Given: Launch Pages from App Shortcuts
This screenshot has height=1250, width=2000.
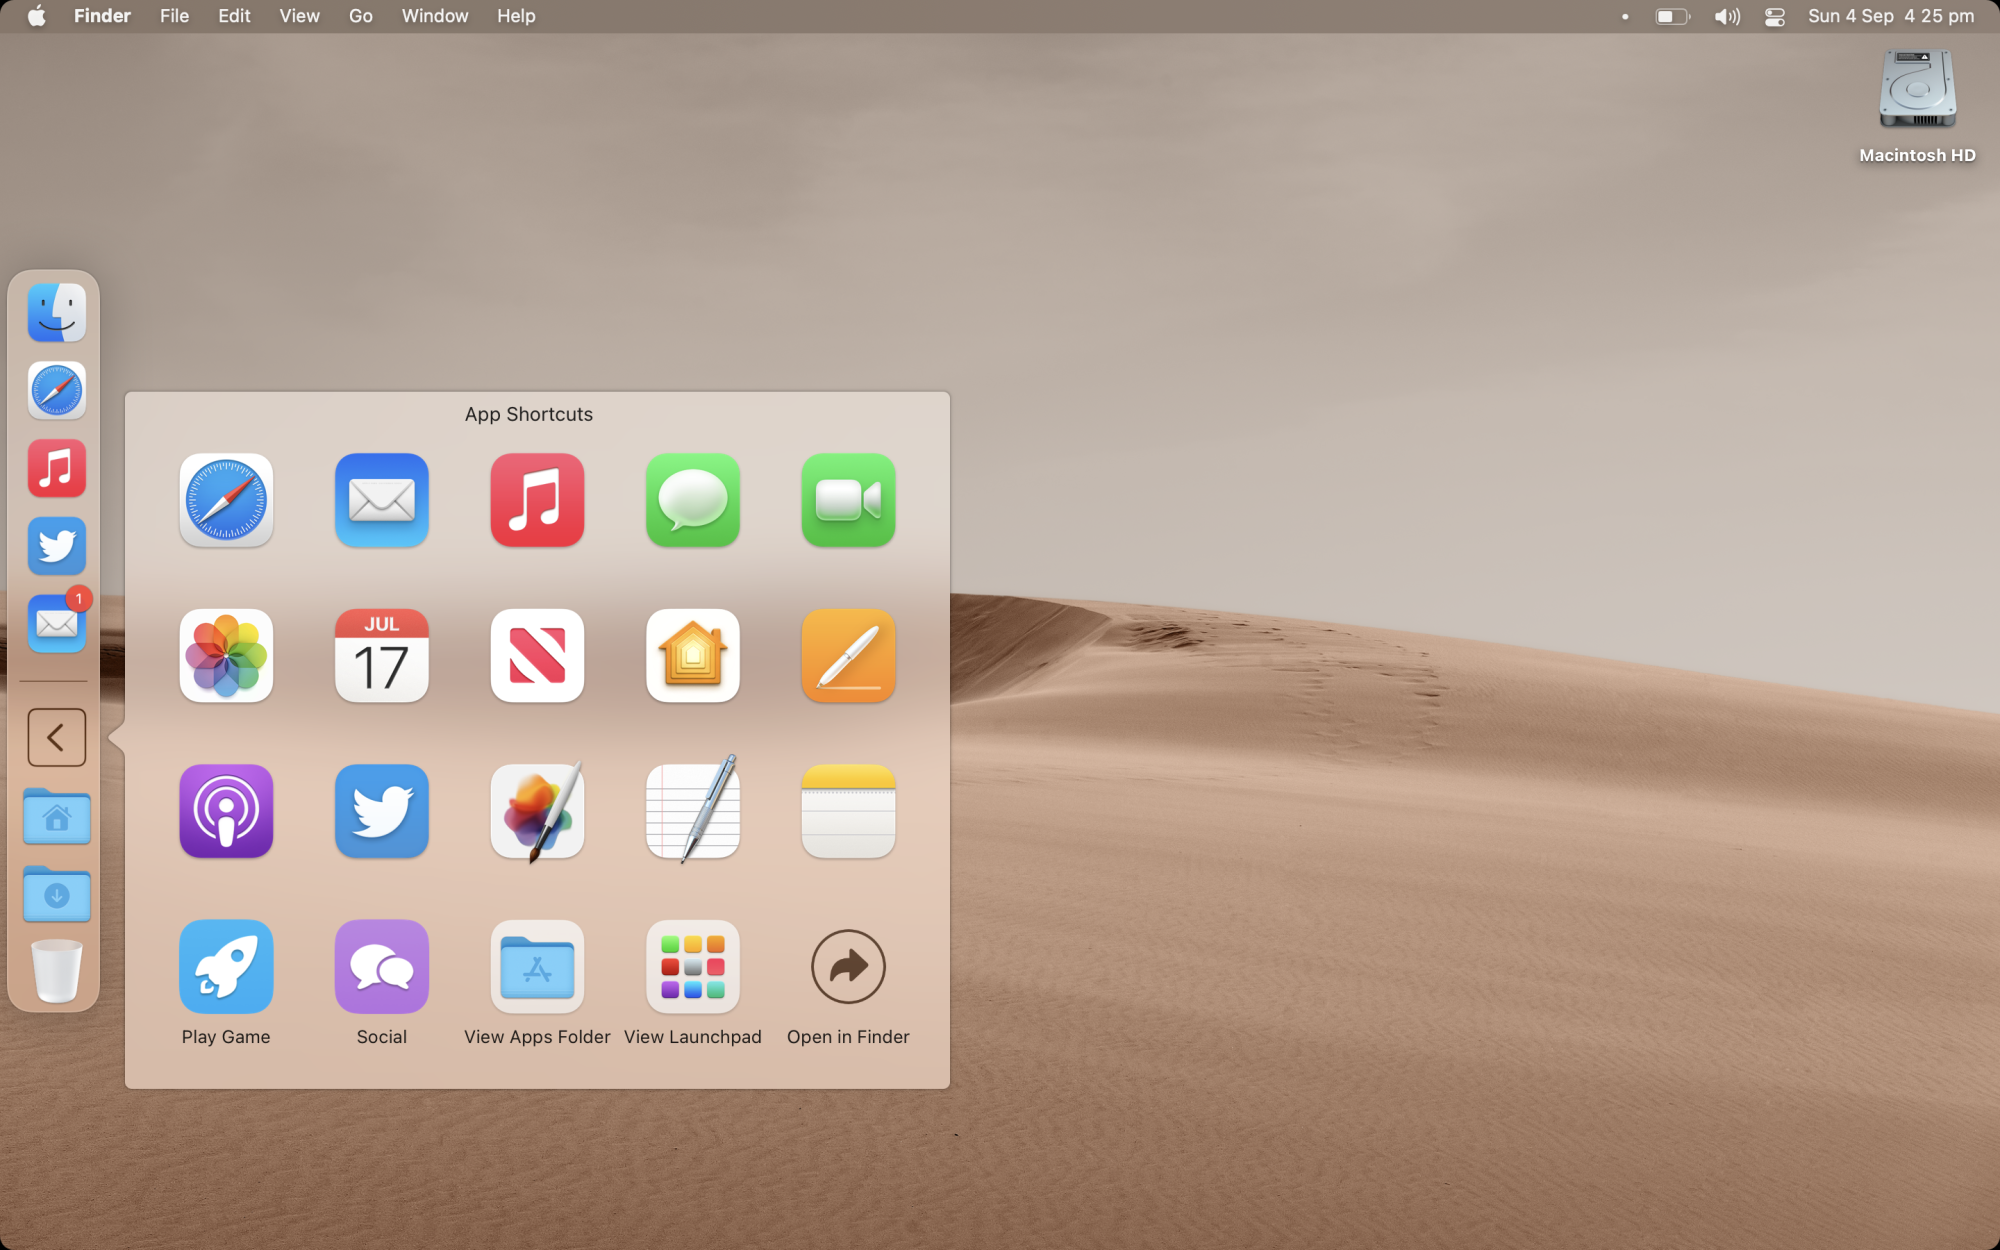Looking at the screenshot, I should (848, 656).
